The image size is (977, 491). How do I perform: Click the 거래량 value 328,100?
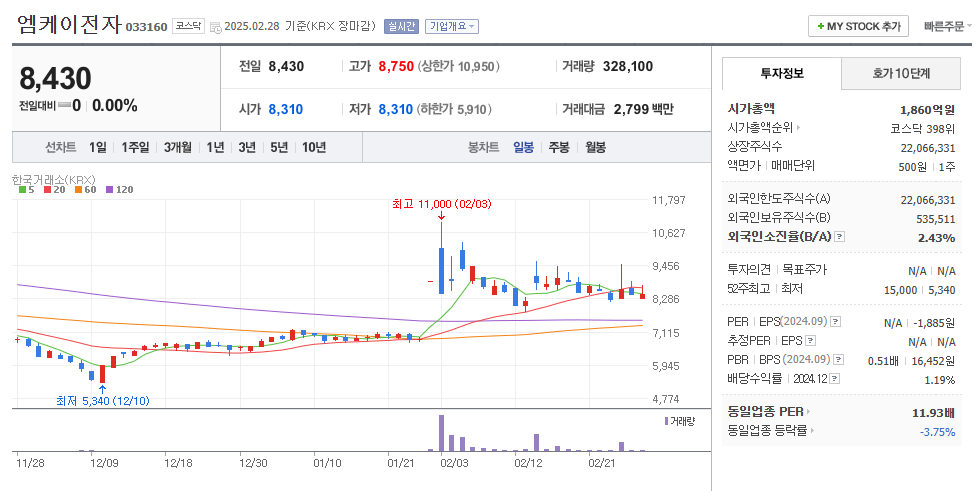tap(627, 66)
